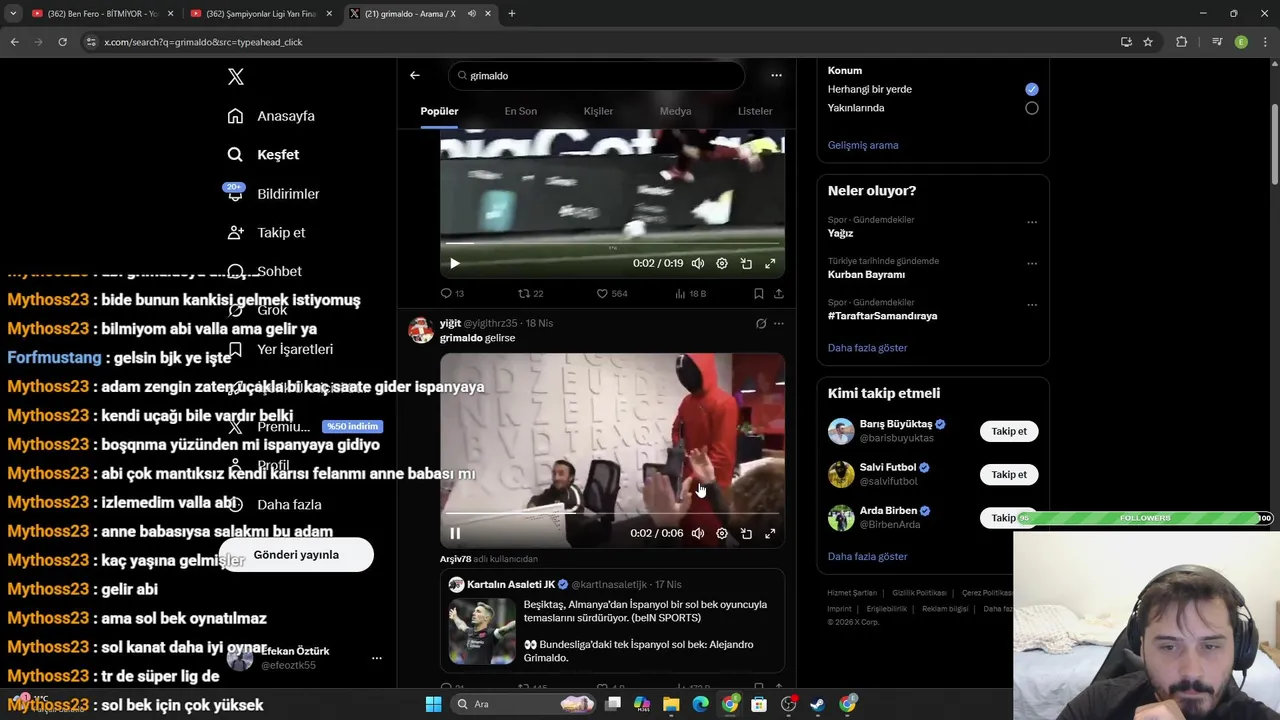
Task: Click the grimaldo search input field
Action: (x=596, y=76)
